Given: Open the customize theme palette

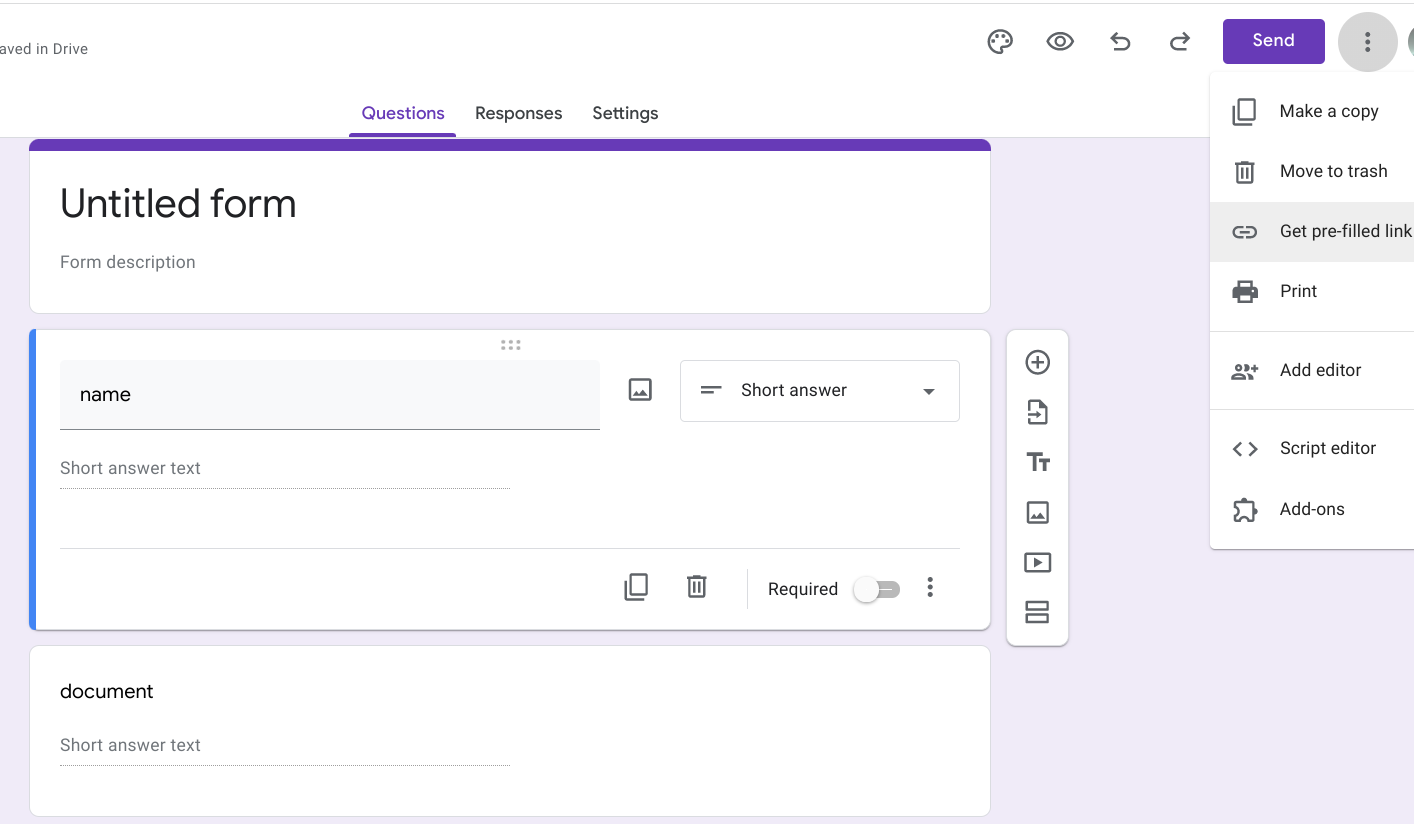Looking at the screenshot, I should 1000,41.
